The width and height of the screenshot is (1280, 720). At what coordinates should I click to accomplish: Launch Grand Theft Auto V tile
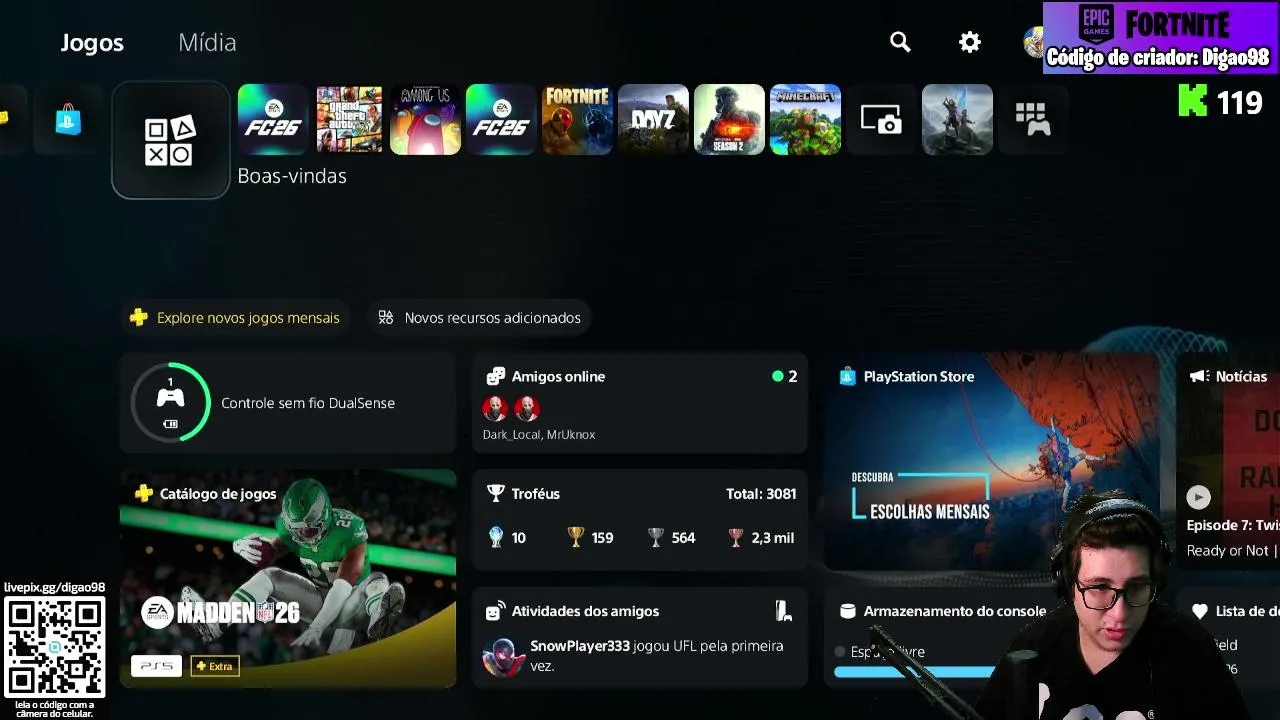click(x=349, y=120)
